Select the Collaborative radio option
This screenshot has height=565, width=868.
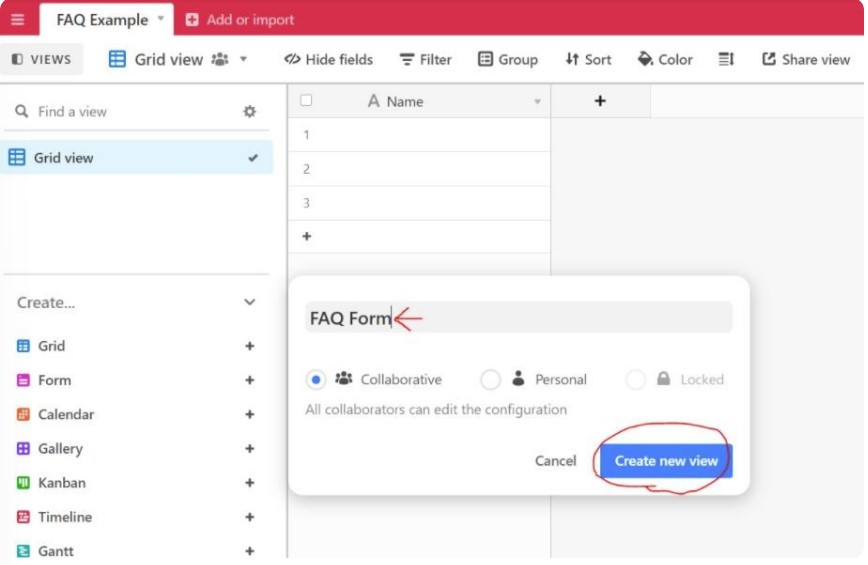click(x=316, y=380)
